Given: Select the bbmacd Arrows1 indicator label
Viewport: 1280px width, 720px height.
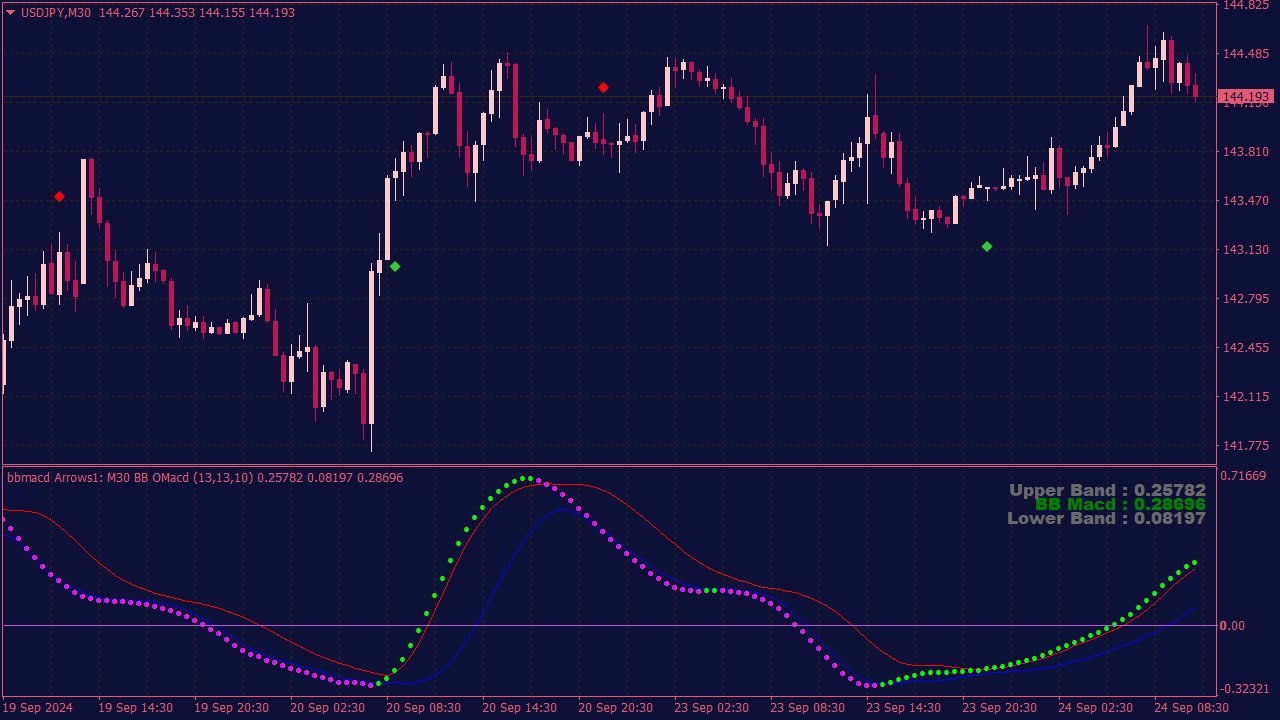Looking at the screenshot, I should point(205,478).
